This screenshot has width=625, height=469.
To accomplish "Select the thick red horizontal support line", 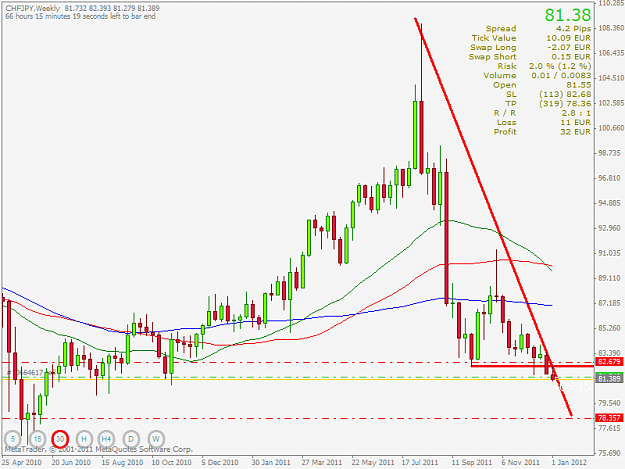I will point(532,366).
